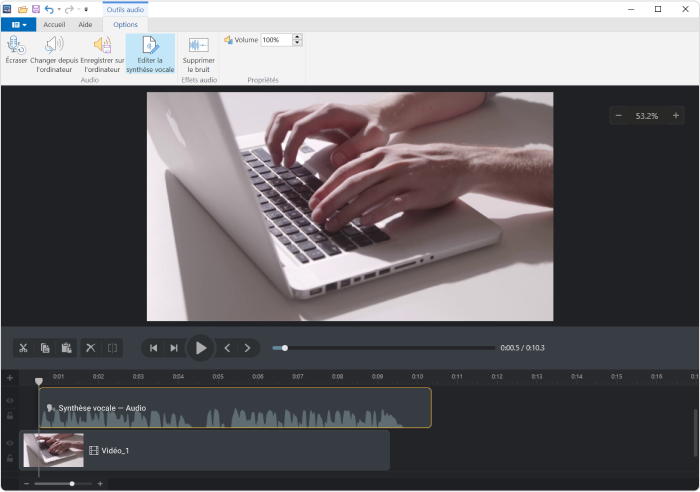Select the Options tab
Viewport: 700px width, 492px height.
coord(125,25)
